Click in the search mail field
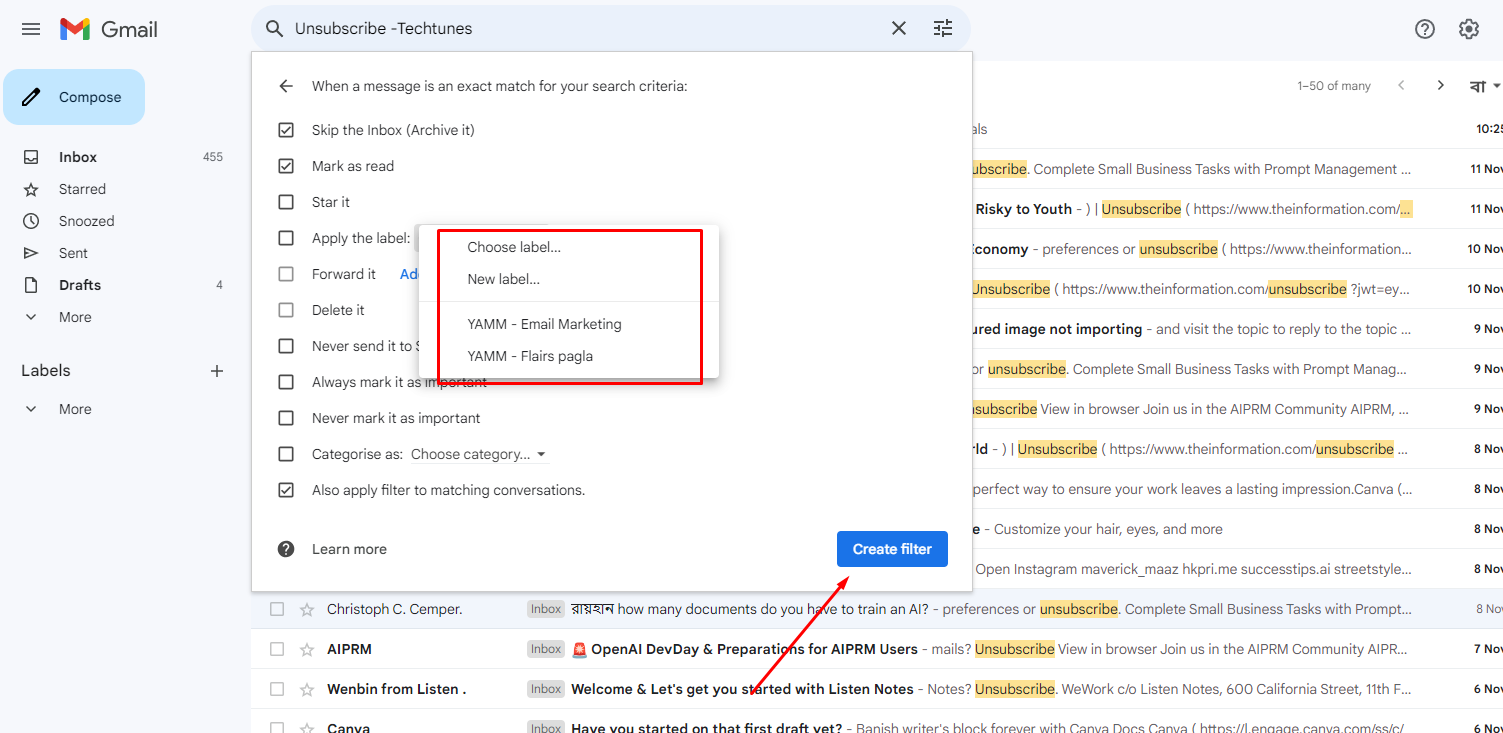The width and height of the screenshot is (1503, 733). tap(580, 29)
